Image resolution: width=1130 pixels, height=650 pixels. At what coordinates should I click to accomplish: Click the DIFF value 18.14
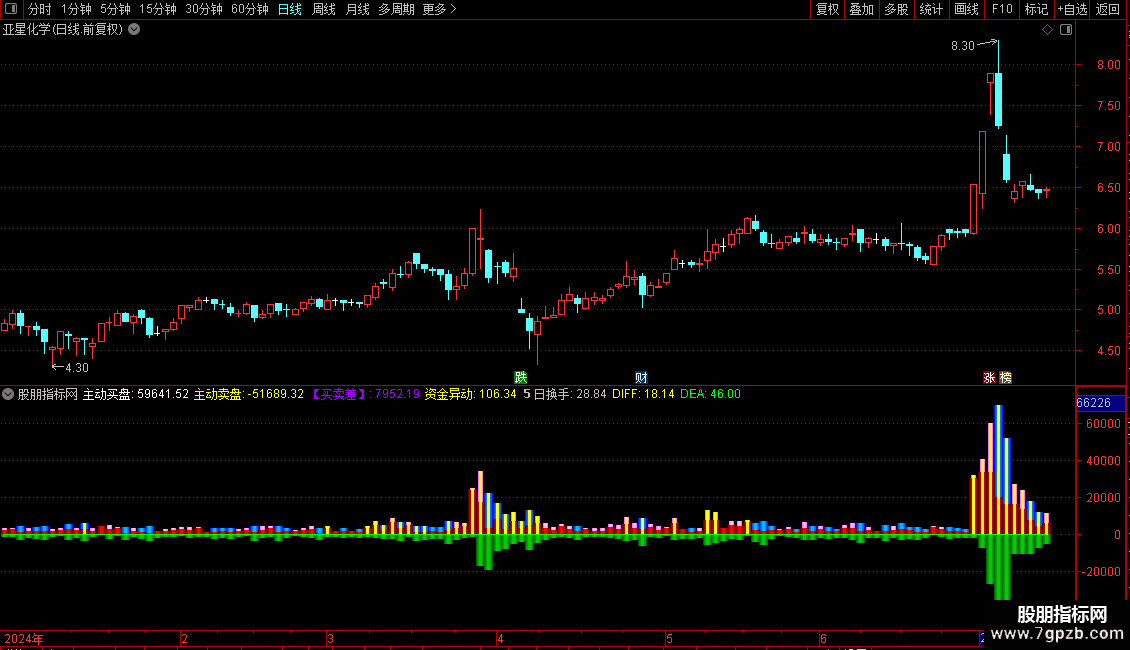pyautogui.click(x=659, y=394)
